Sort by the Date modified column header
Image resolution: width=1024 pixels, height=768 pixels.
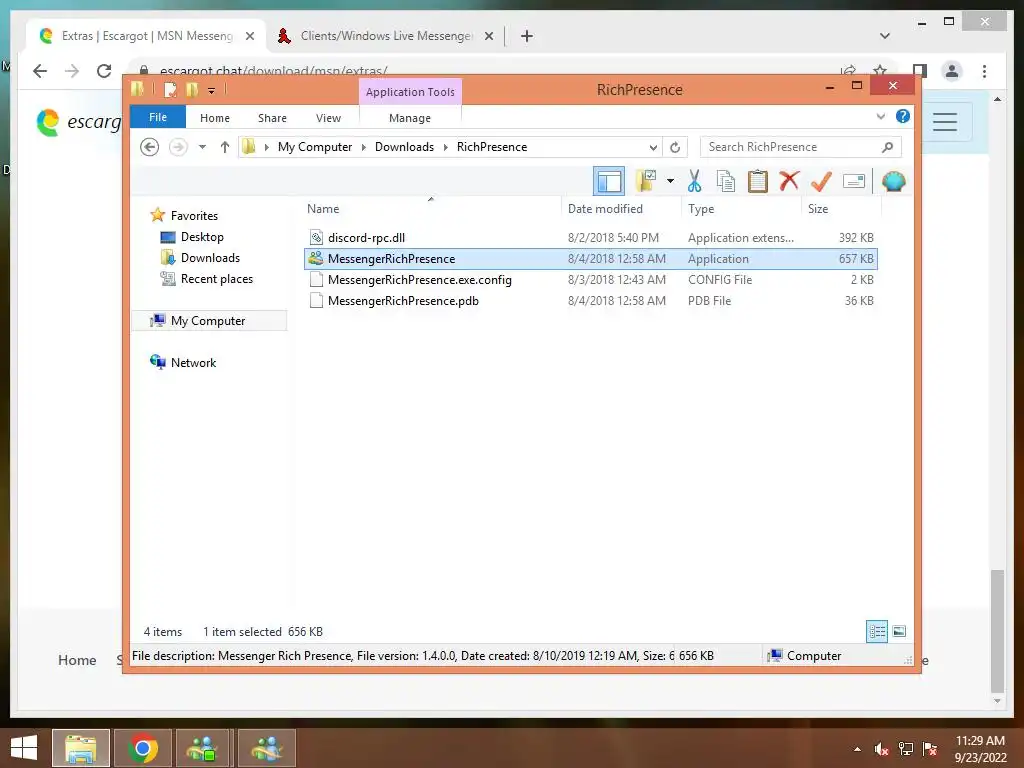620,209
